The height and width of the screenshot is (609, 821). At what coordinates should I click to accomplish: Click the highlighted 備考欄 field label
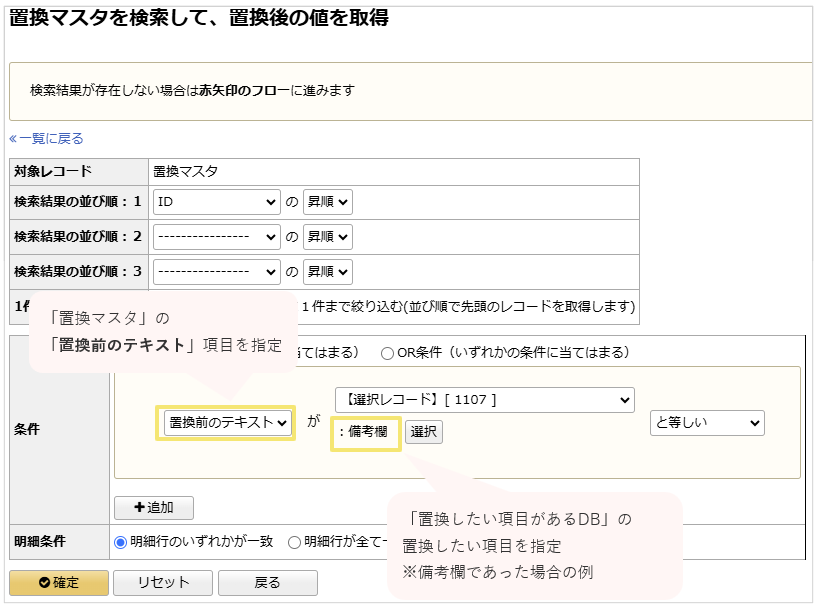coord(364,431)
